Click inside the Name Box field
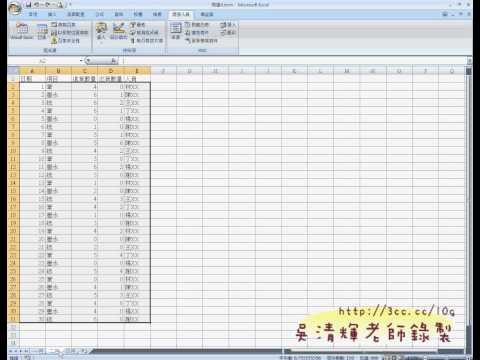Viewport: 480px width, 360px height. point(43,61)
